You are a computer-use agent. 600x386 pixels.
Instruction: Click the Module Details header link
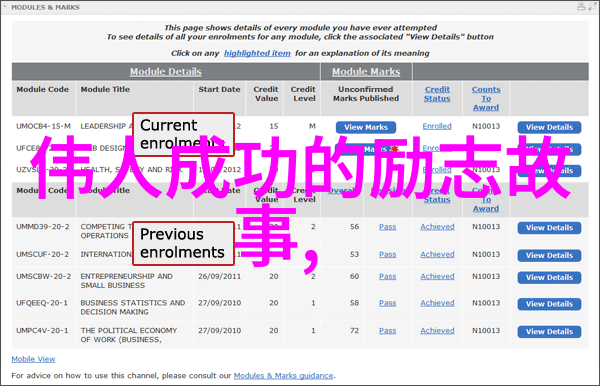(x=165, y=72)
